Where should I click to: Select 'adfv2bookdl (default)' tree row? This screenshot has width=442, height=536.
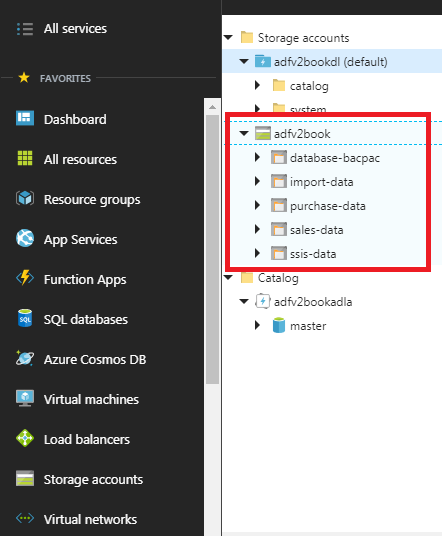pos(332,61)
